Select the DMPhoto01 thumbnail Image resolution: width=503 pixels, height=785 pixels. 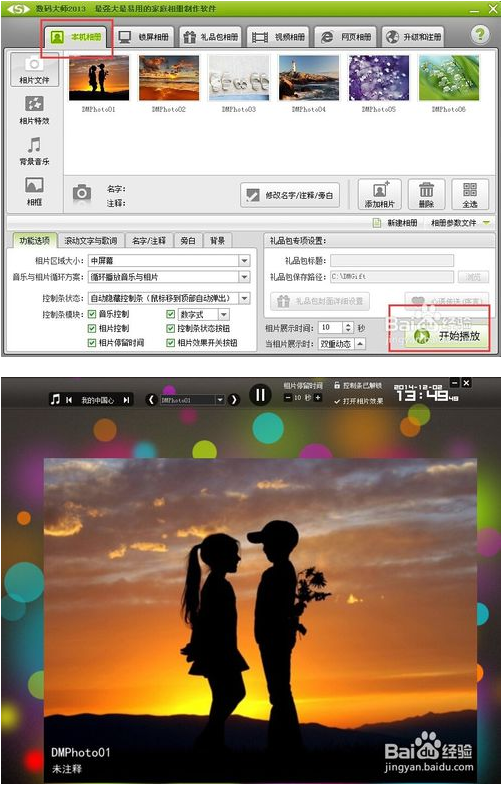tap(99, 78)
